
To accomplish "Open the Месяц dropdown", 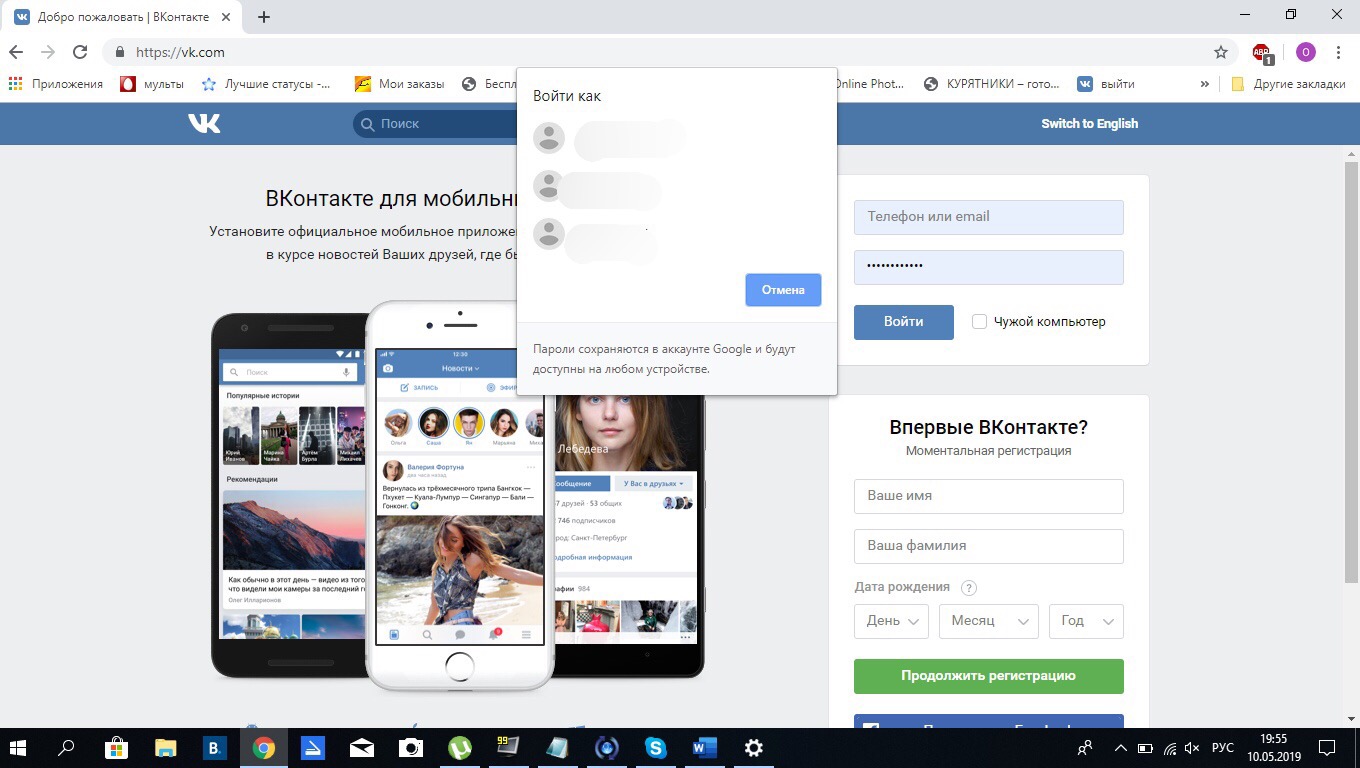I will click(x=989, y=621).
